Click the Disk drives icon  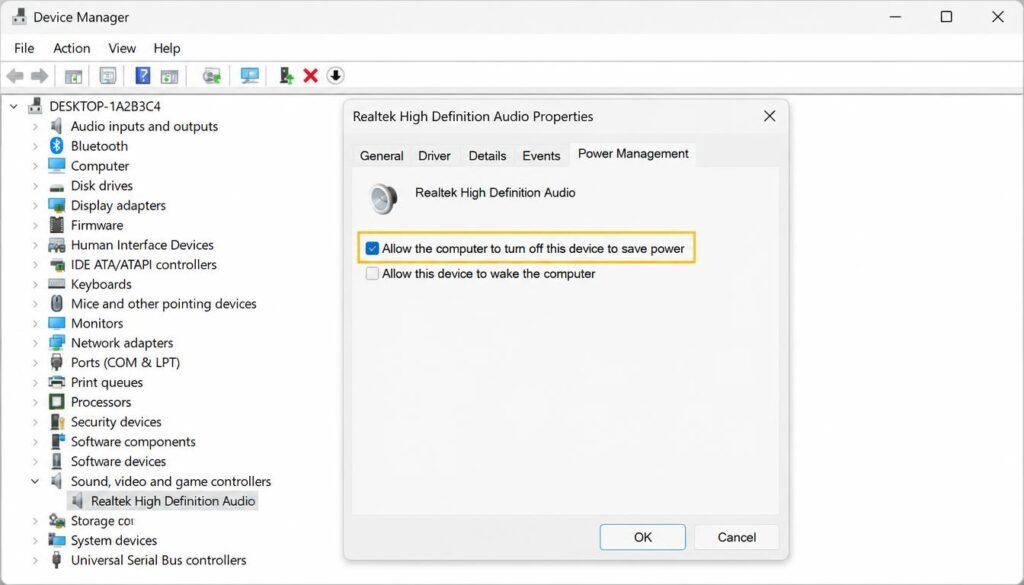tap(57, 187)
